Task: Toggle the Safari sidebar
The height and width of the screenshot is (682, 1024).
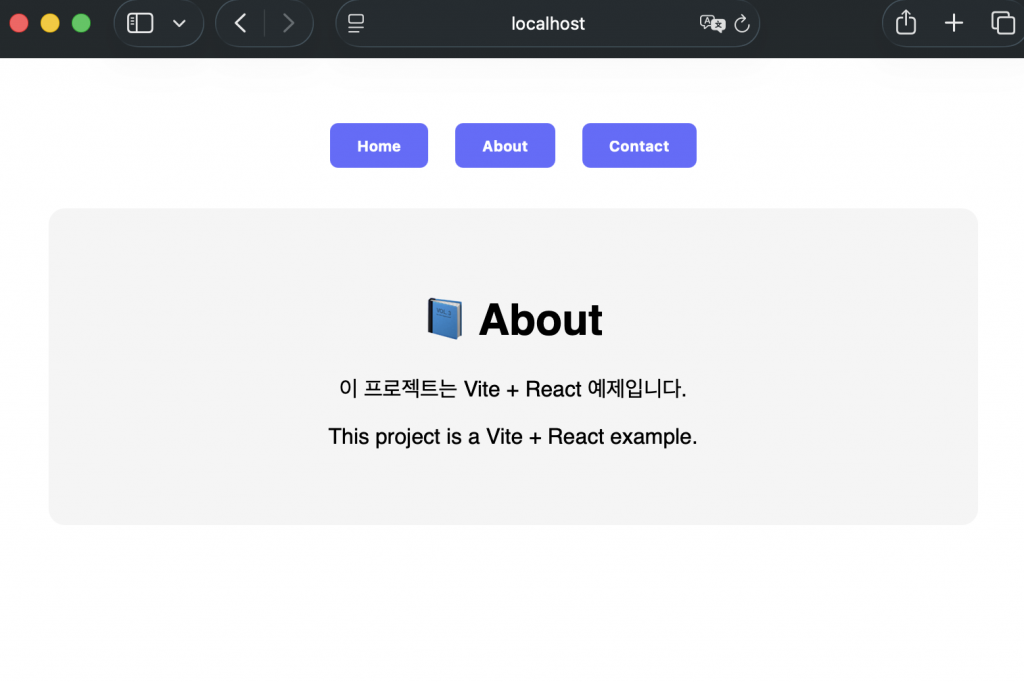Action: [140, 23]
